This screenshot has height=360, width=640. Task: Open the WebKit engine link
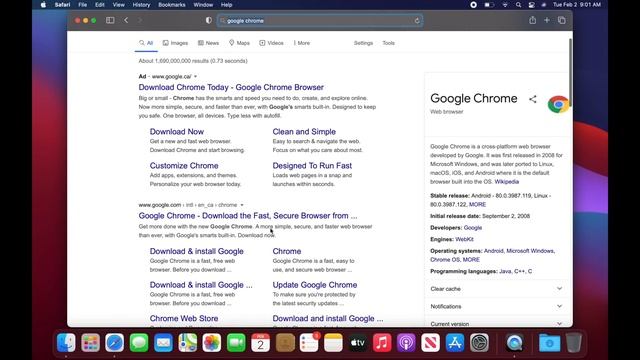(464, 239)
